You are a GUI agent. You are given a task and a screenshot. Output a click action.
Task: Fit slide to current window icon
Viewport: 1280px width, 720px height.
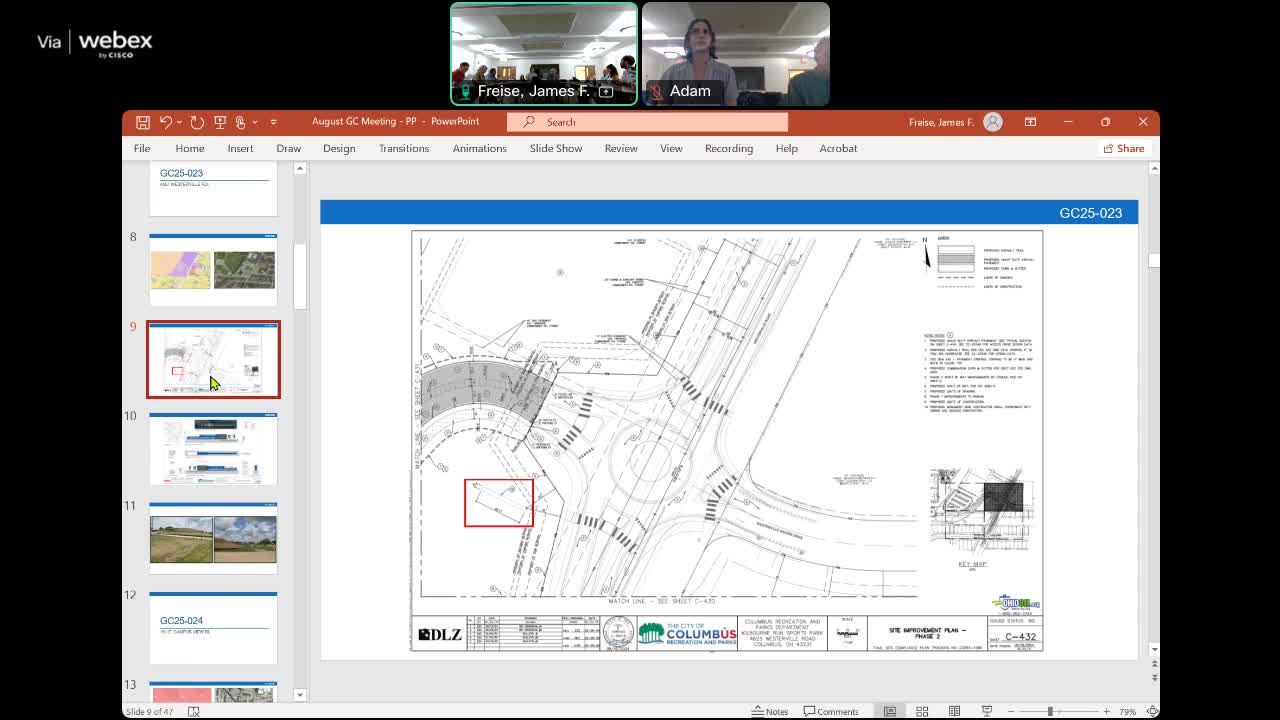[1152, 711]
